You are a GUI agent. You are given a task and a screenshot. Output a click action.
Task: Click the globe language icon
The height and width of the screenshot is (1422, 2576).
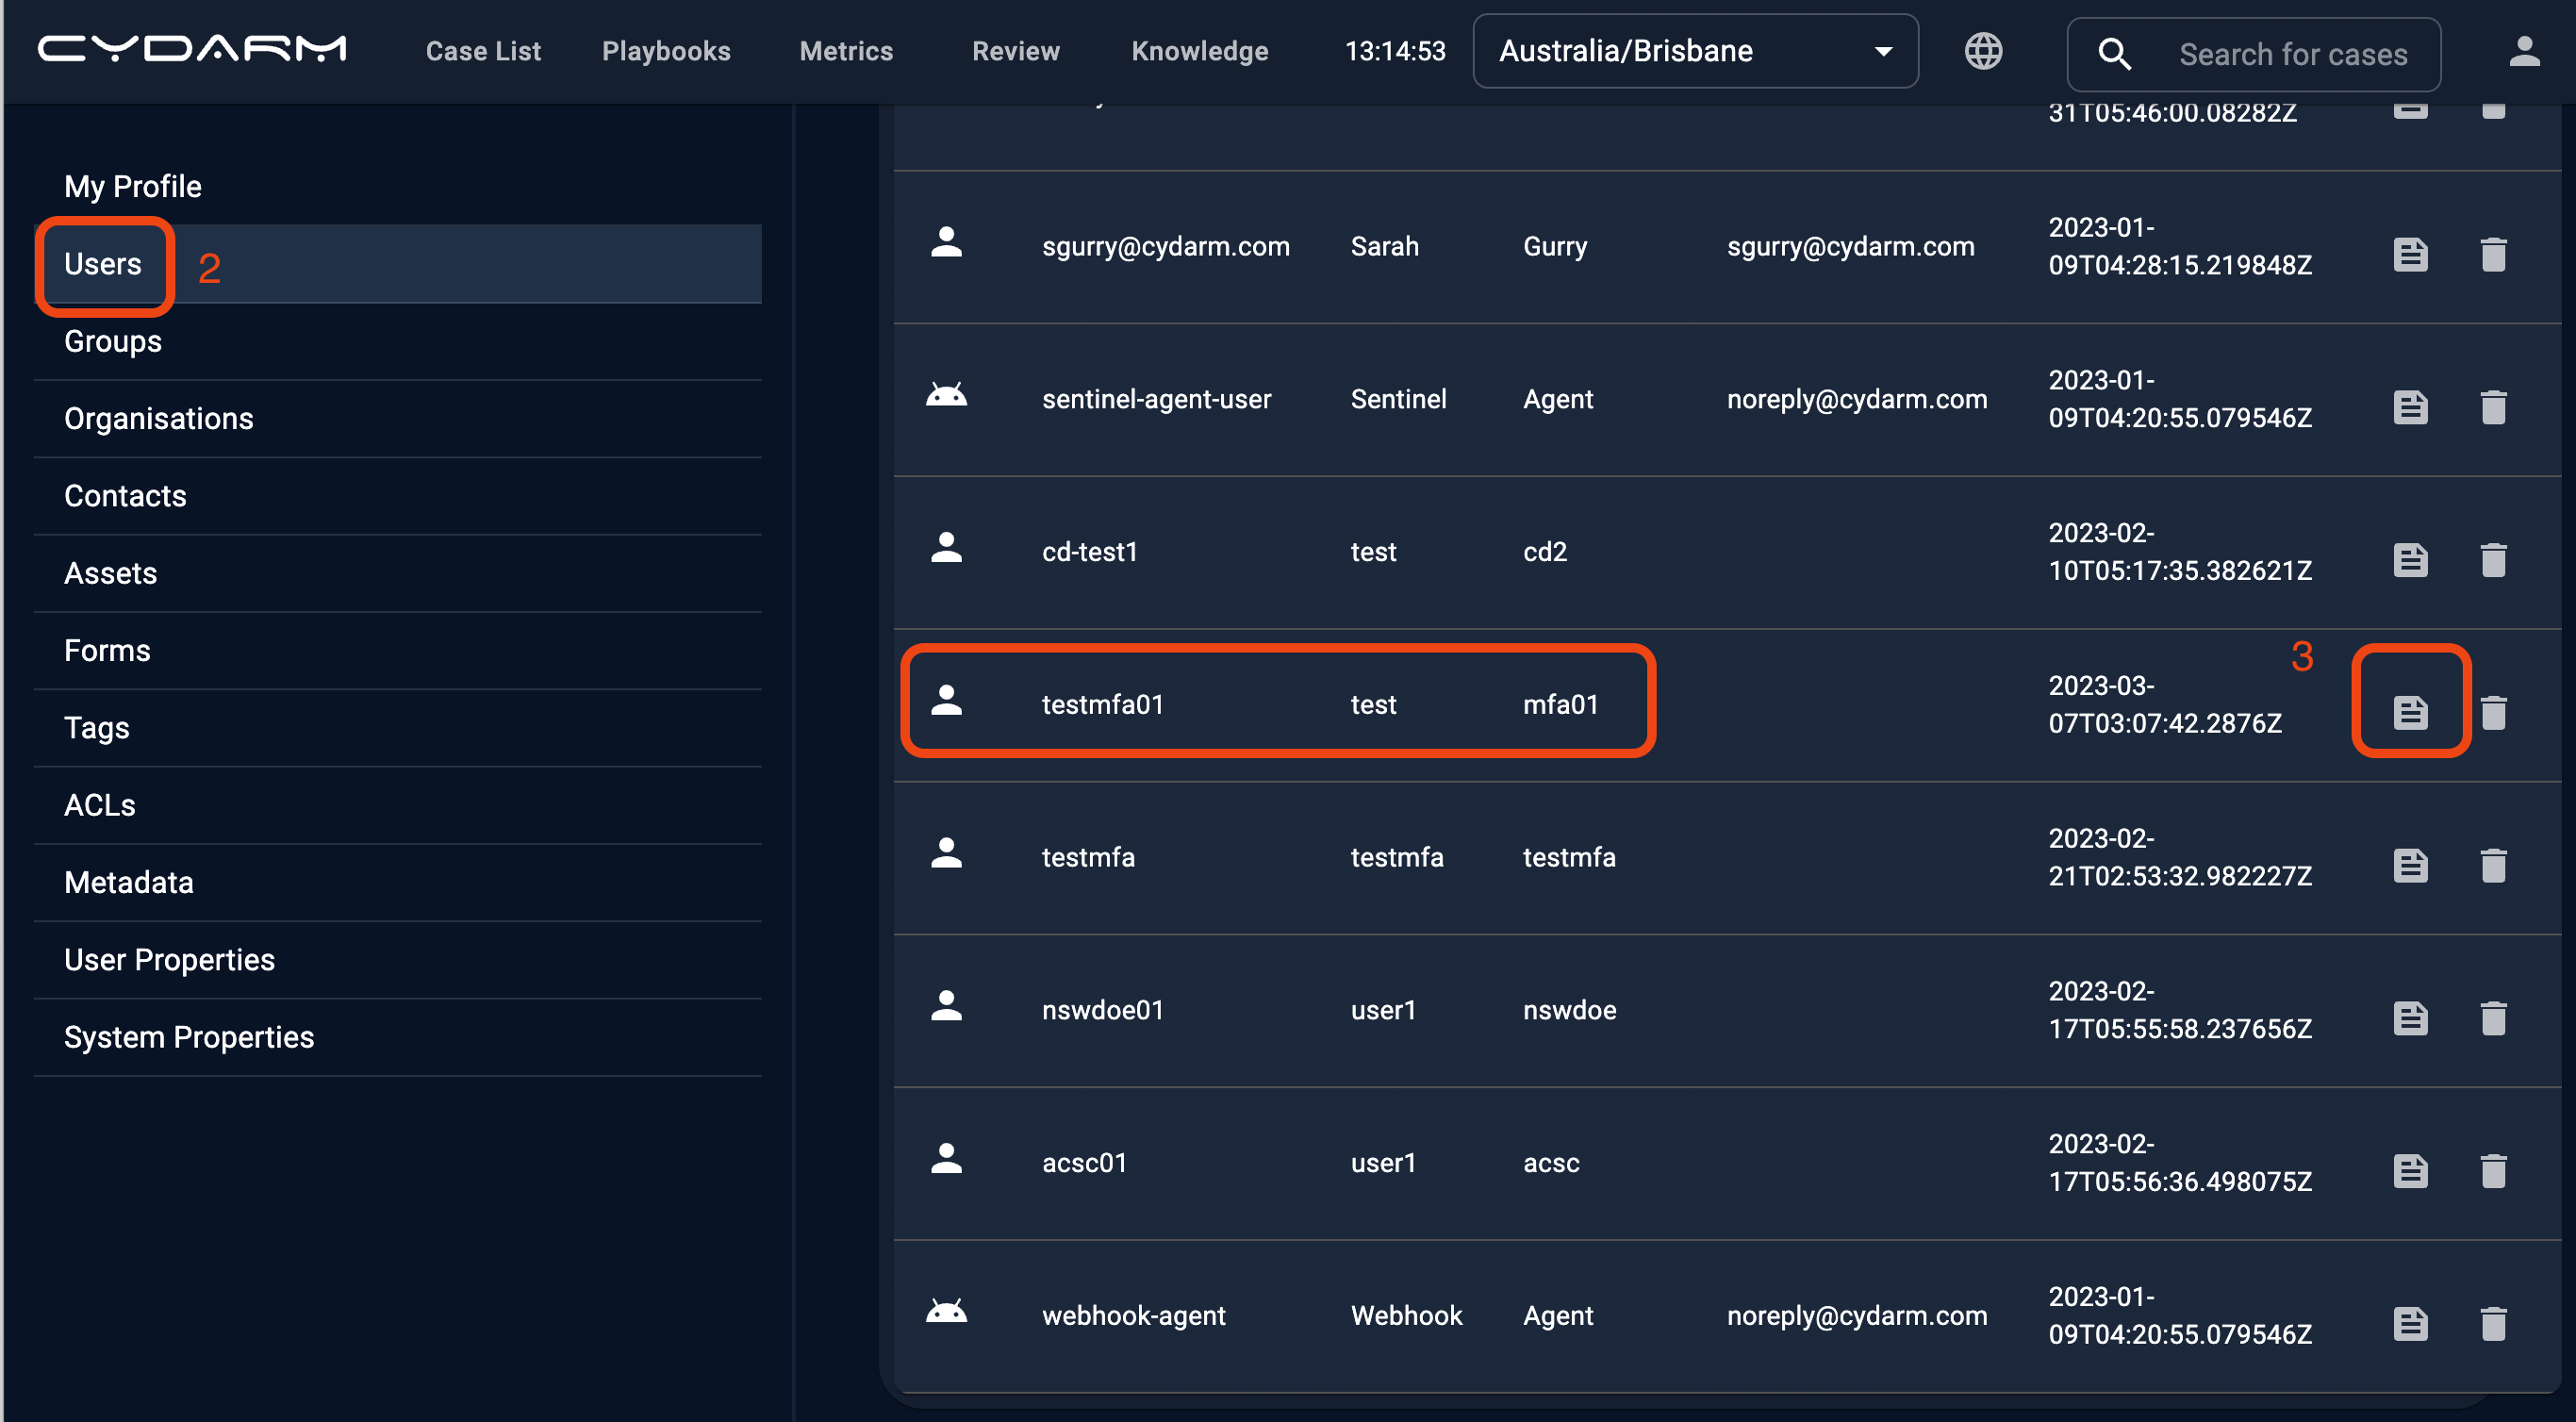(x=1983, y=51)
